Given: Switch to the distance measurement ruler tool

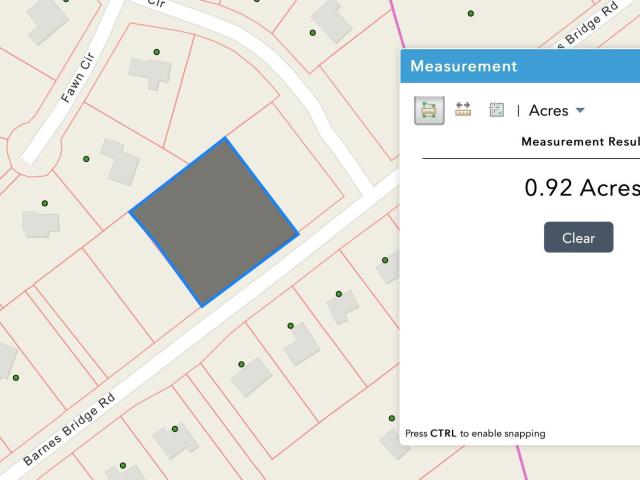Looking at the screenshot, I should pyautogui.click(x=463, y=109).
